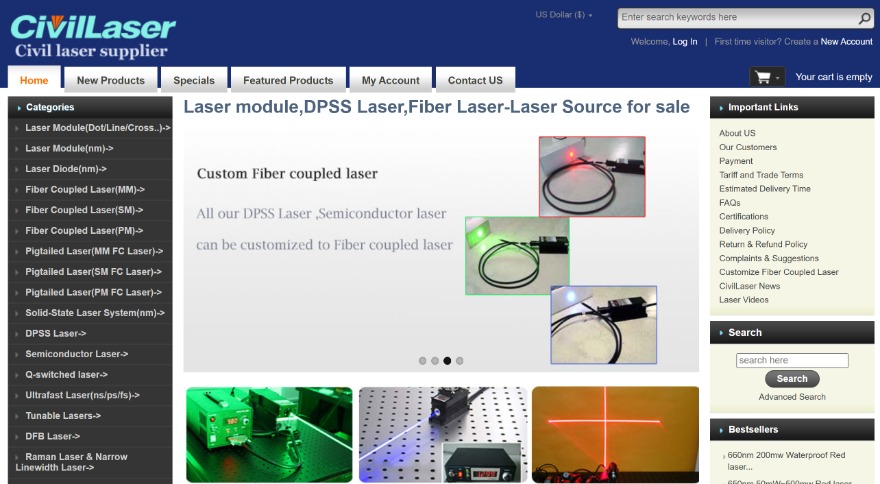Expand the DPSS Laser category
This screenshot has height=484, width=880.
[56, 333]
